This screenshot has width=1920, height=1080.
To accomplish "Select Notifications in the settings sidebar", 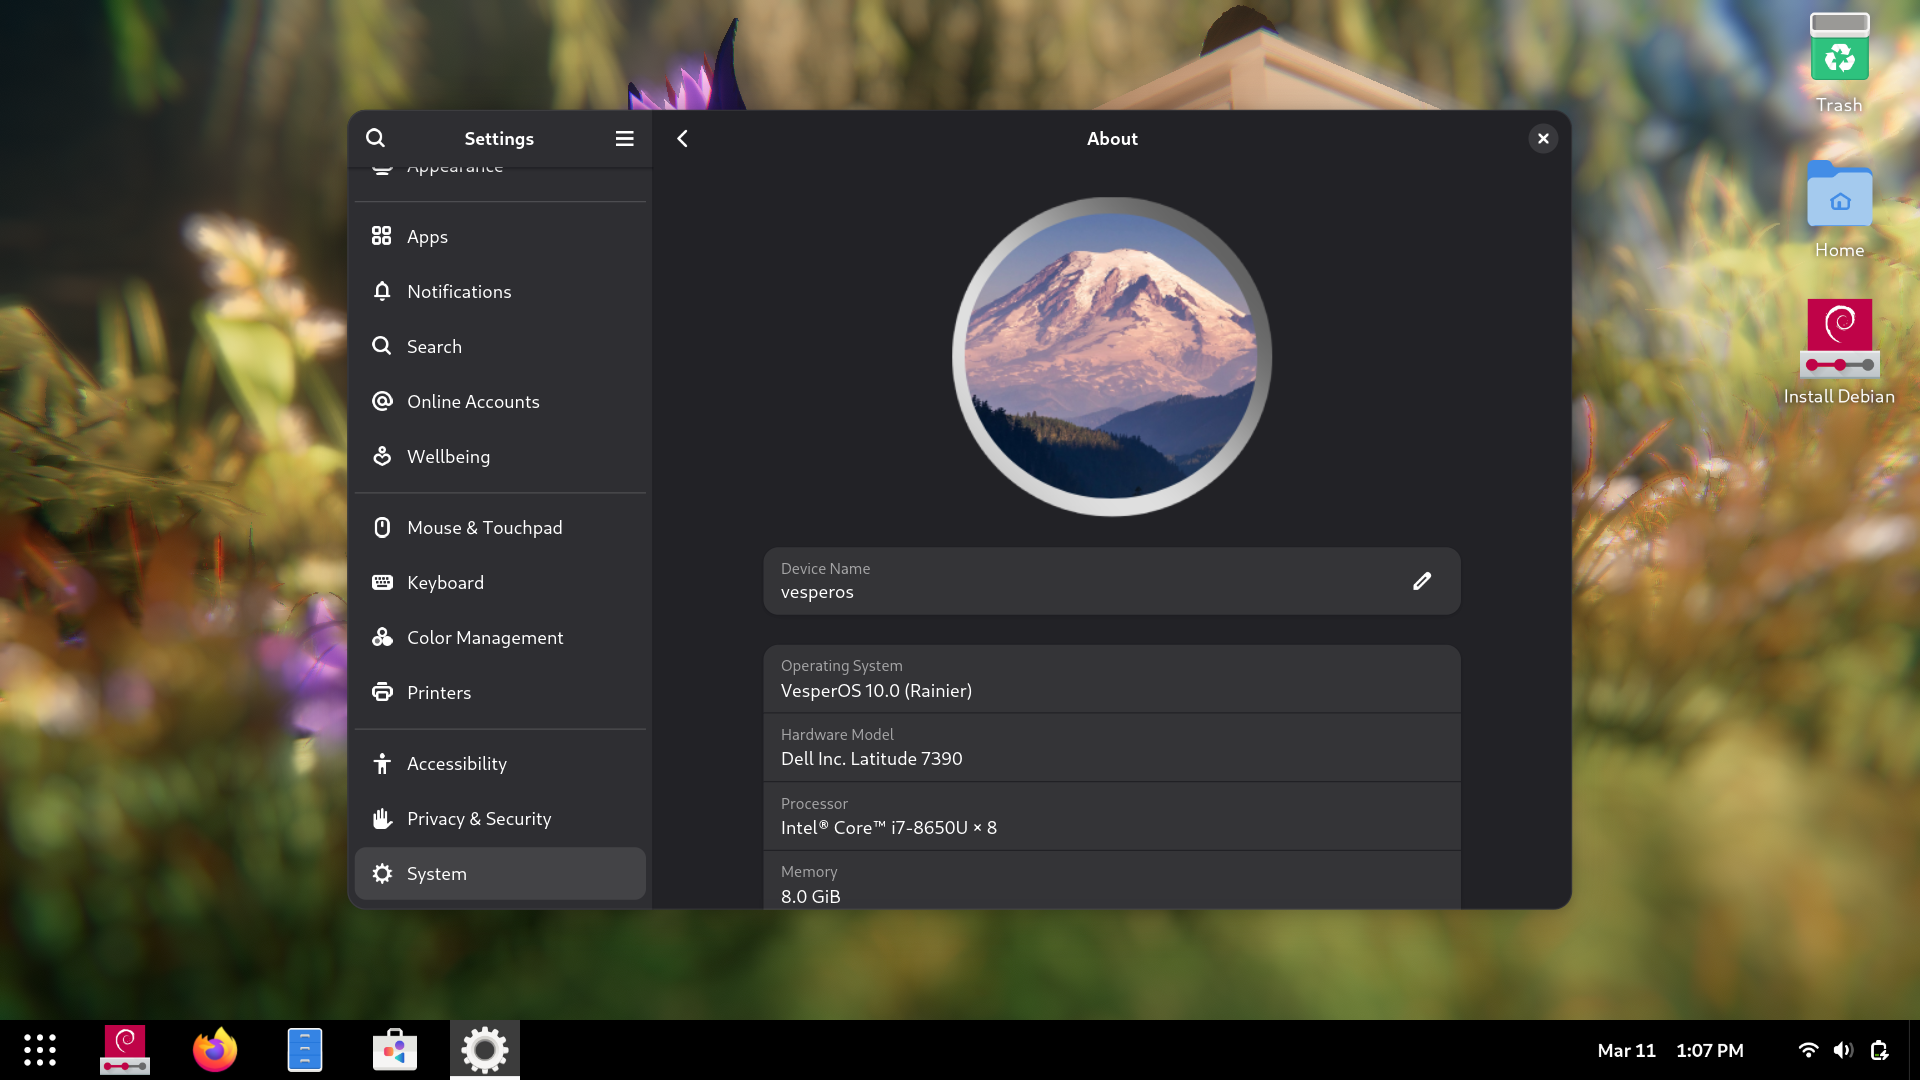I will (500, 291).
